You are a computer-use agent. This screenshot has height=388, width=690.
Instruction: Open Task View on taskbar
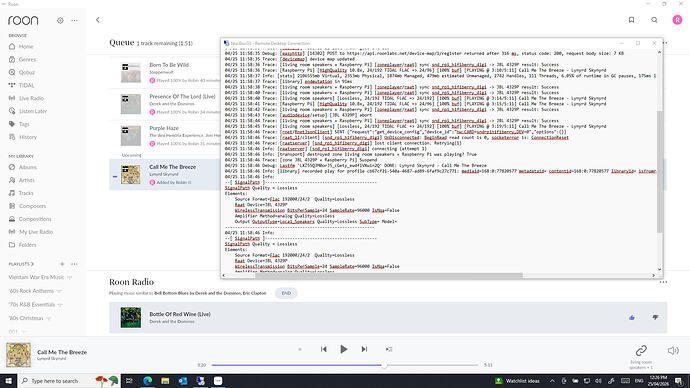129,381
